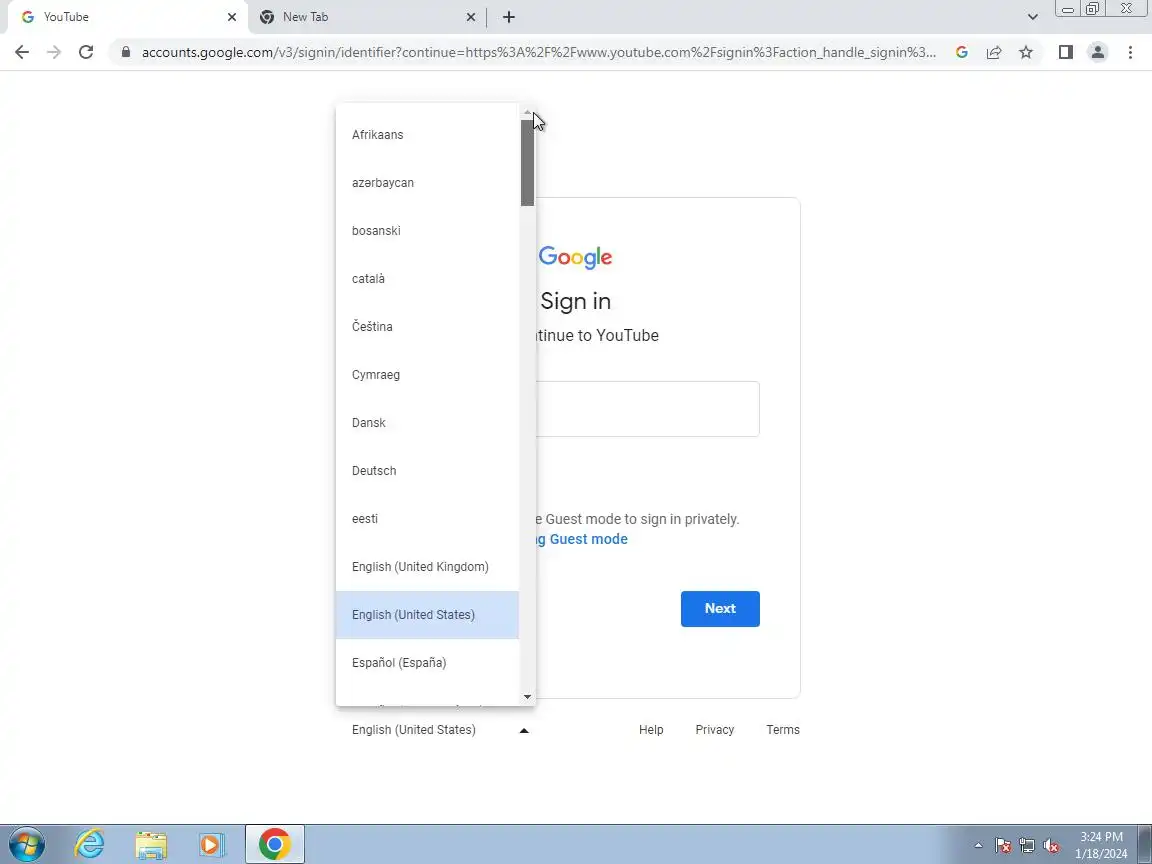The height and width of the screenshot is (864, 1152).
Task: Click the Next button
Action: pos(720,609)
